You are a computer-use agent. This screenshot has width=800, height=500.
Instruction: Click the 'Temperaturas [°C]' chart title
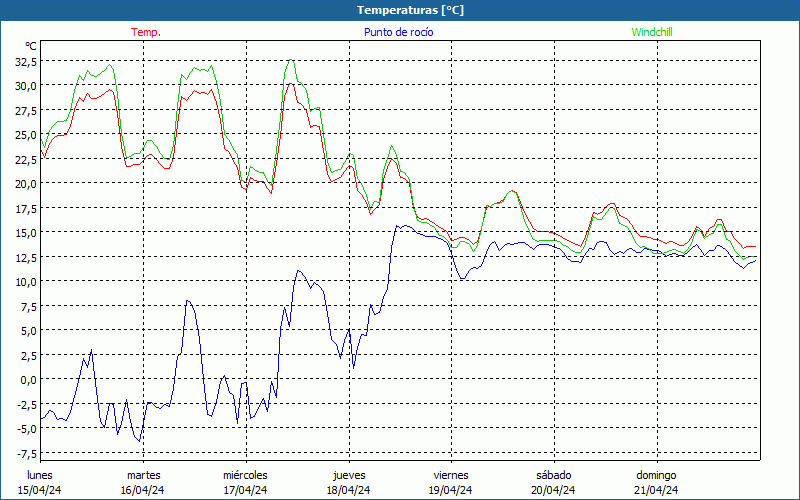pyautogui.click(x=410, y=10)
